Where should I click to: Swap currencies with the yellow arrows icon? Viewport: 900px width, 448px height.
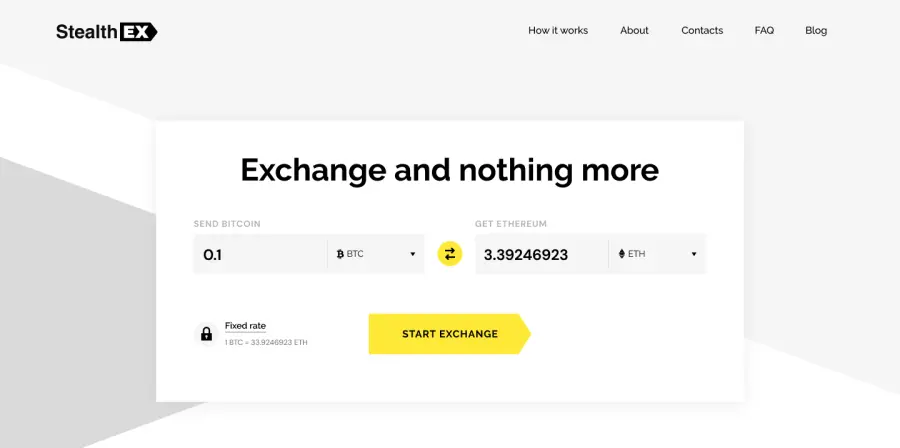coord(449,254)
